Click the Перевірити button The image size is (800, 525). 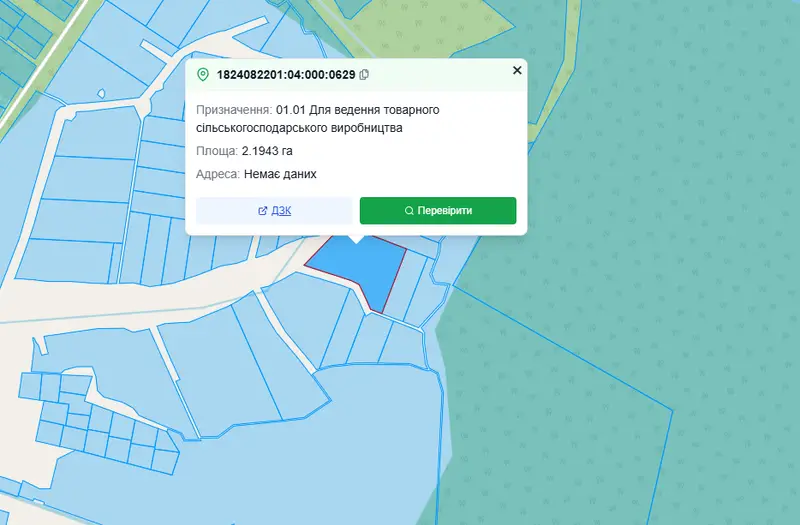tap(438, 211)
